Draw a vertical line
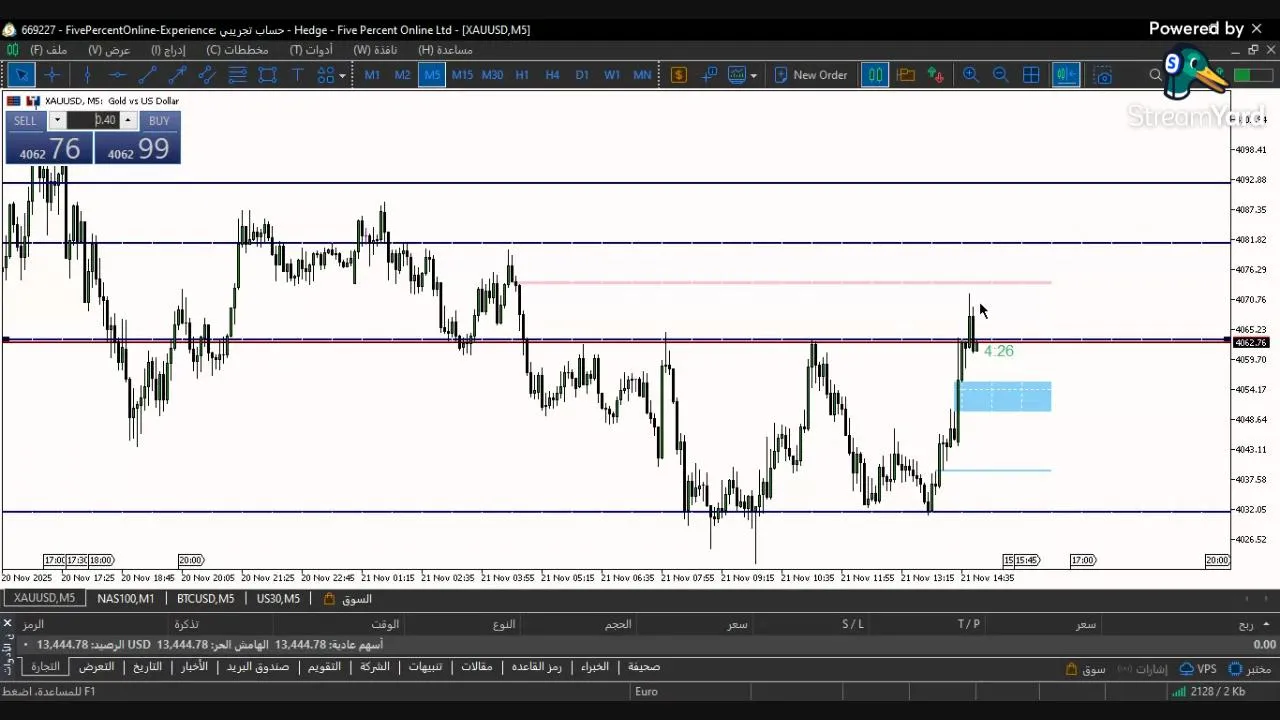The height and width of the screenshot is (720, 1280). tap(87, 75)
